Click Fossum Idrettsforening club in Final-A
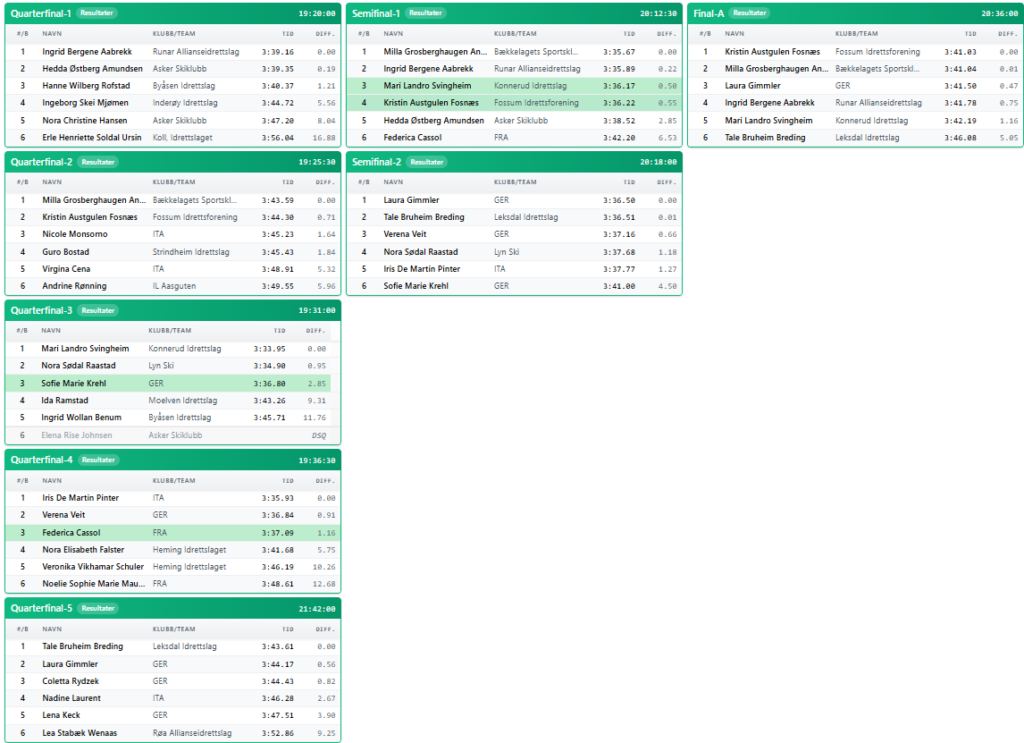This screenshot has width=1024, height=743. pyautogui.click(x=877, y=52)
